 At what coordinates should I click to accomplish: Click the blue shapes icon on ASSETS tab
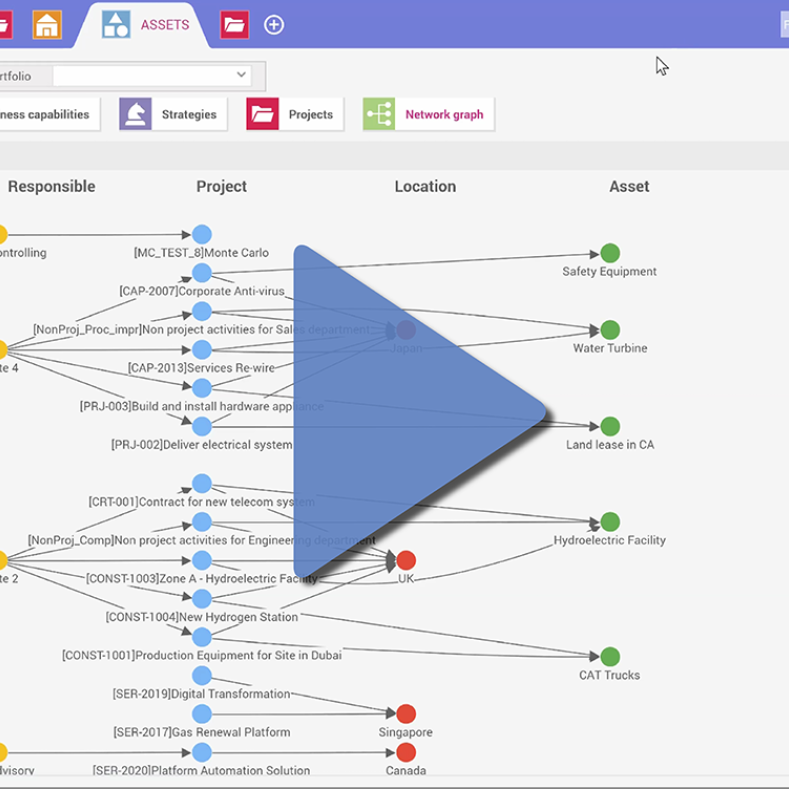point(116,24)
